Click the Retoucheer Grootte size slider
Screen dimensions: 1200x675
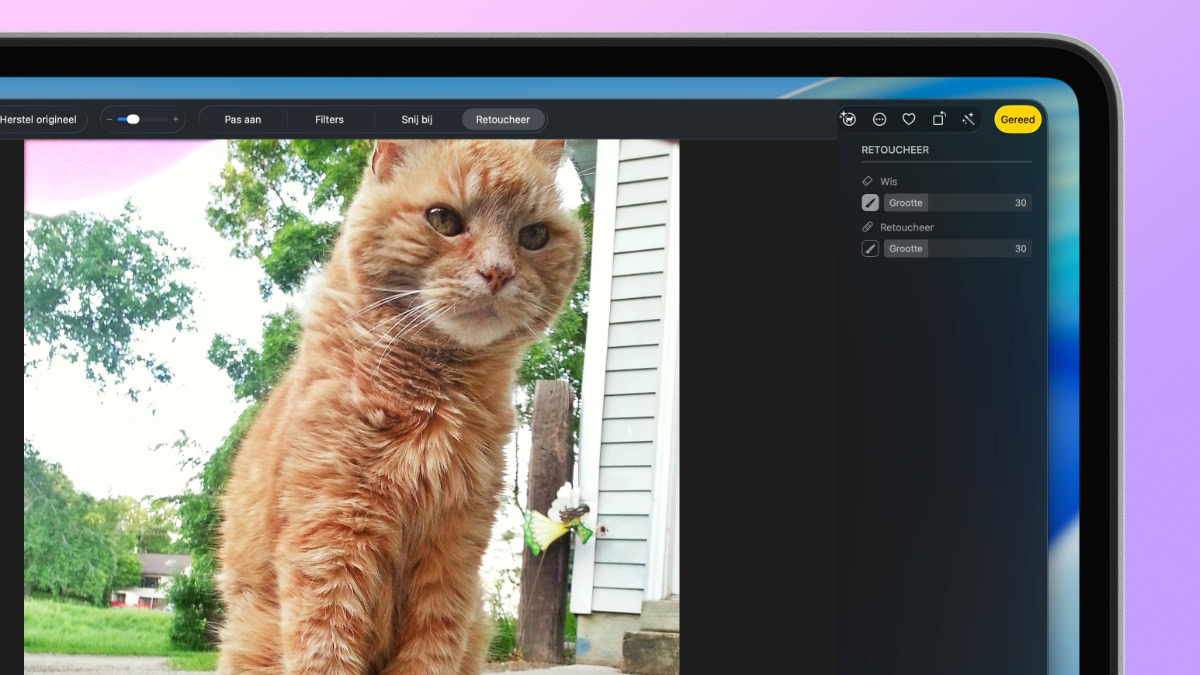[957, 249]
